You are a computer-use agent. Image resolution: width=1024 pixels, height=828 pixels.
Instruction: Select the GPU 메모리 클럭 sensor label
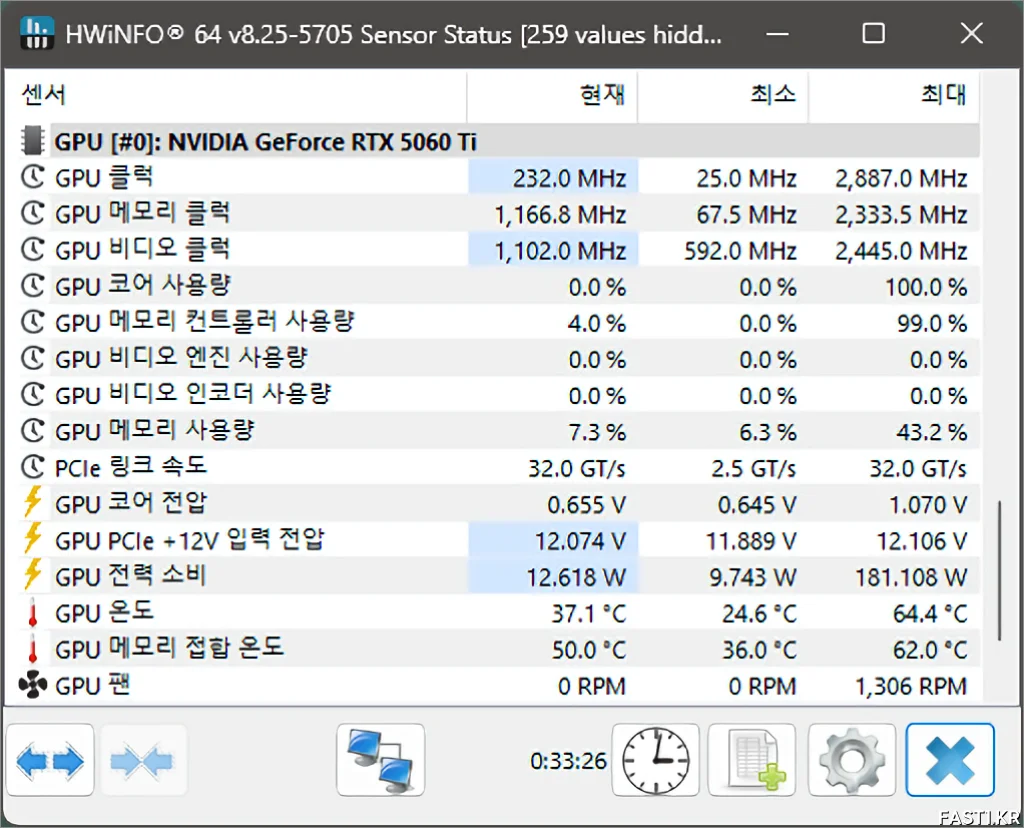[142, 214]
